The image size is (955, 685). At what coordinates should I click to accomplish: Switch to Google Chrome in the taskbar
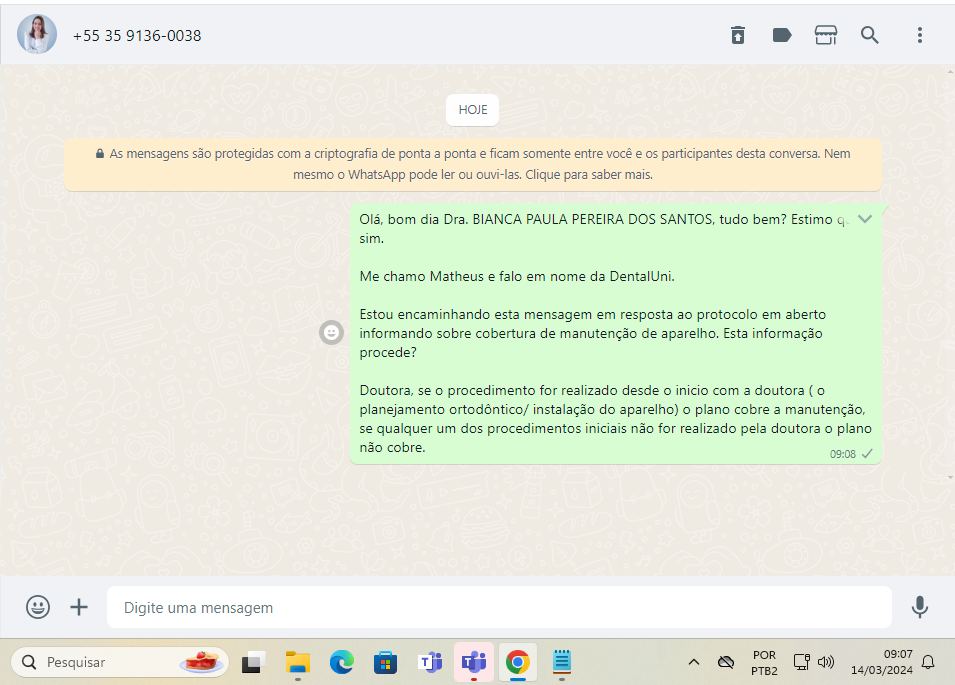click(518, 662)
